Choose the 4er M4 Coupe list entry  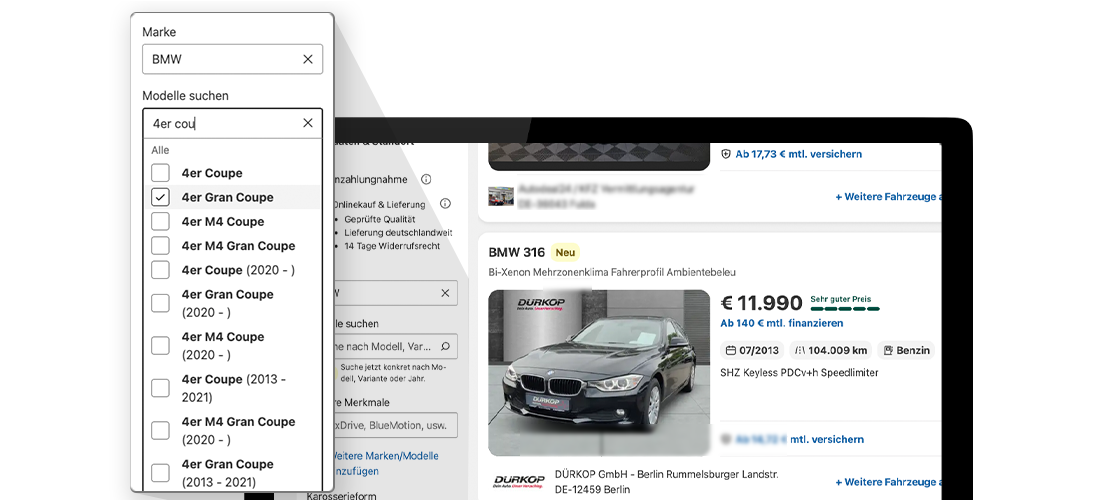[x=222, y=222]
